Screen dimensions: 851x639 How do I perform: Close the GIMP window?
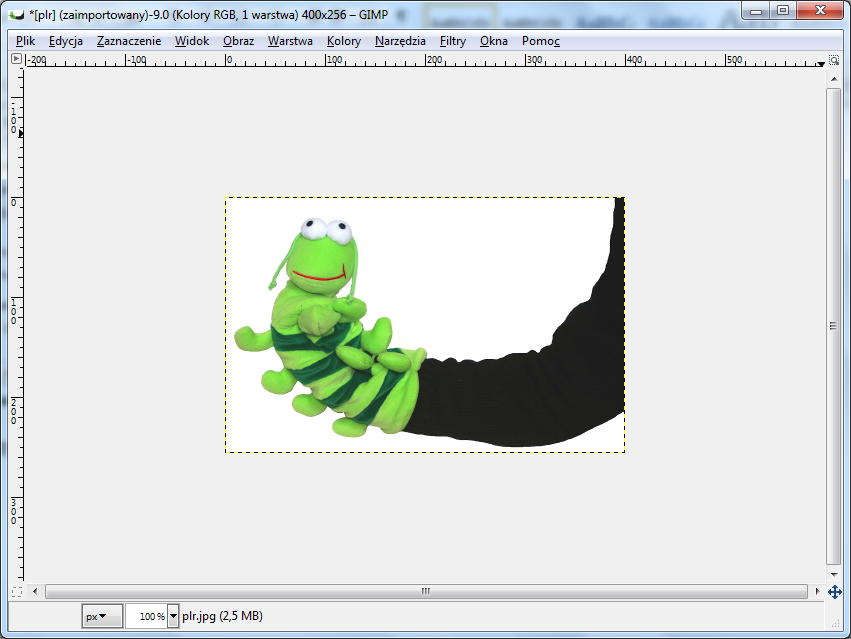click(820, 11)
